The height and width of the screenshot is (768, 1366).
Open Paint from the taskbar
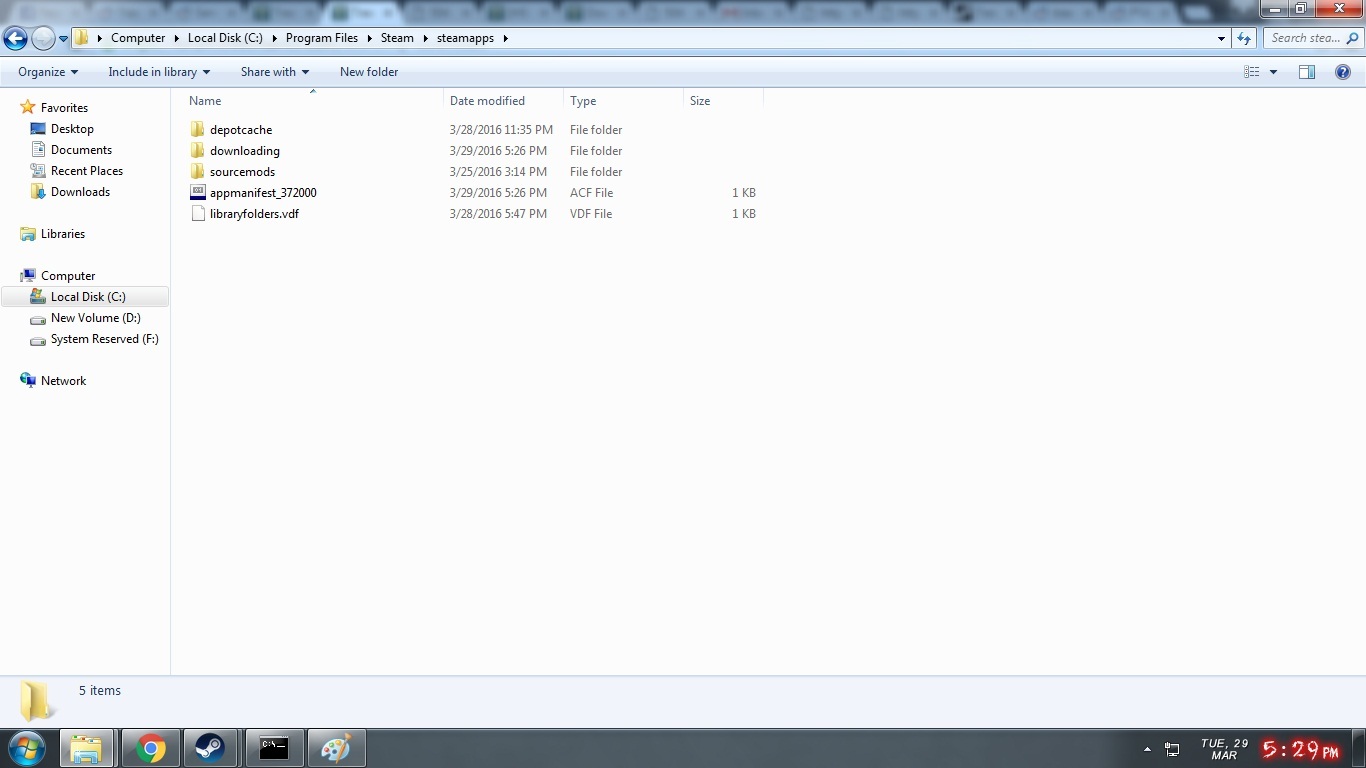click(x=336, y=748)
